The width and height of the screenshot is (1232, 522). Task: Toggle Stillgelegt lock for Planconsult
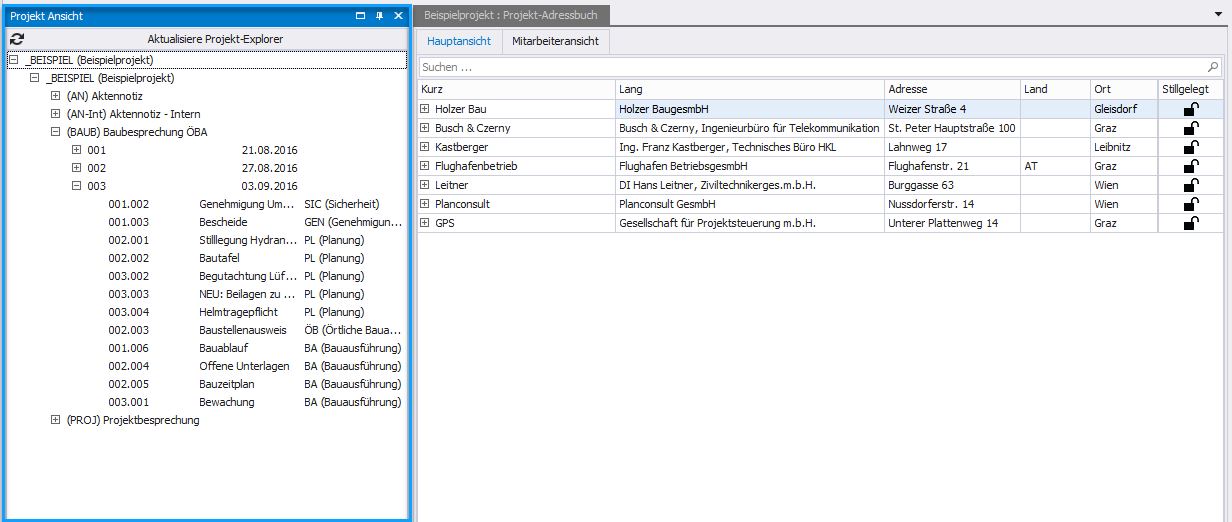[x=1191, y=204]
